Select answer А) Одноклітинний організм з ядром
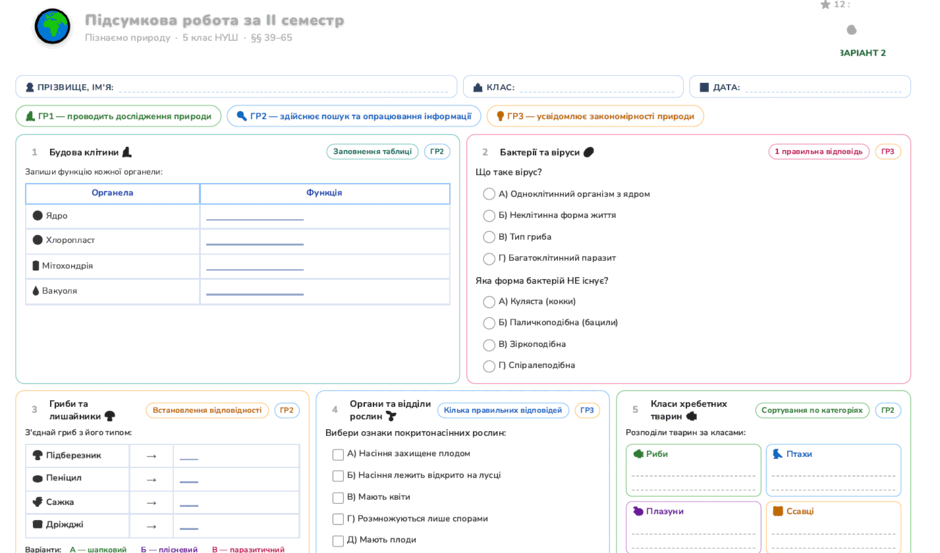 pos(489,194)
